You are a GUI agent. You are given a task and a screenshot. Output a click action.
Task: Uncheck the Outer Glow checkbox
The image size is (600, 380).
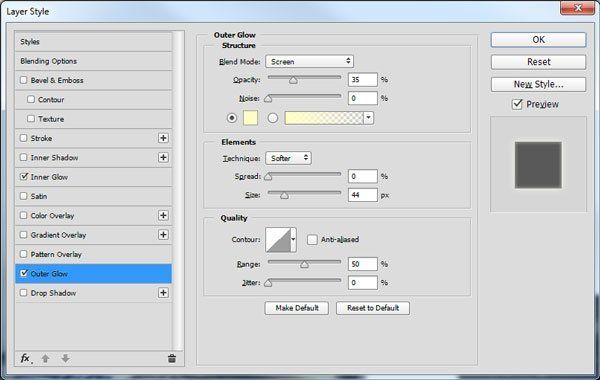click(24, 274)
